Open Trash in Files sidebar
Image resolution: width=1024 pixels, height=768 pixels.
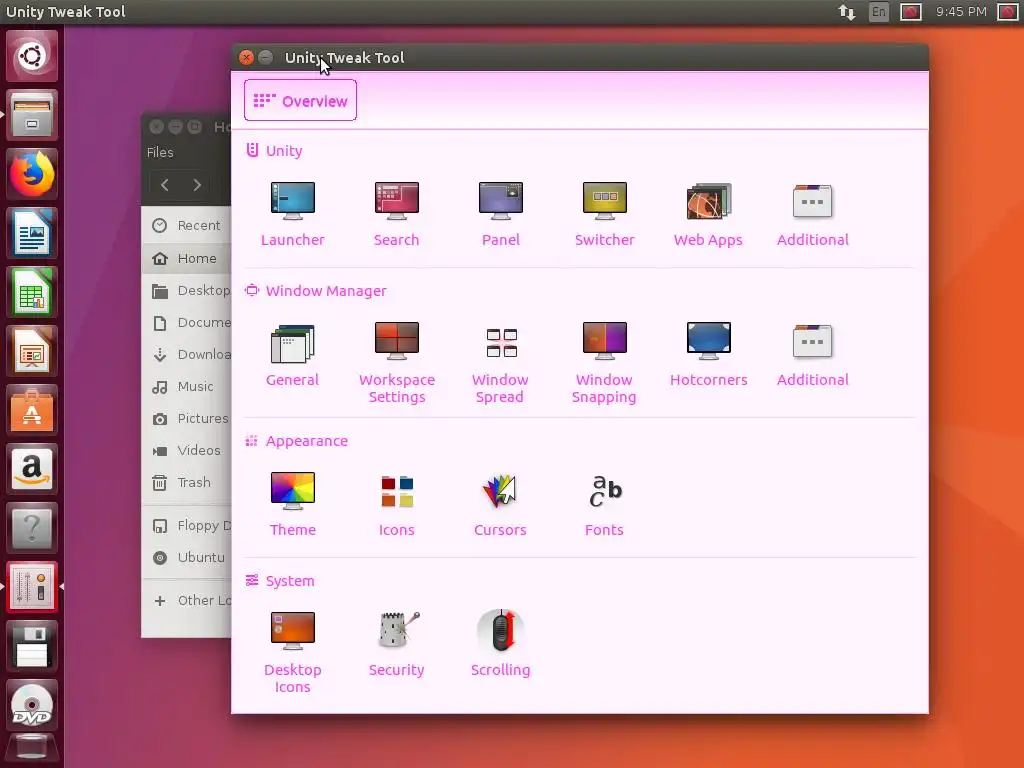186,482
